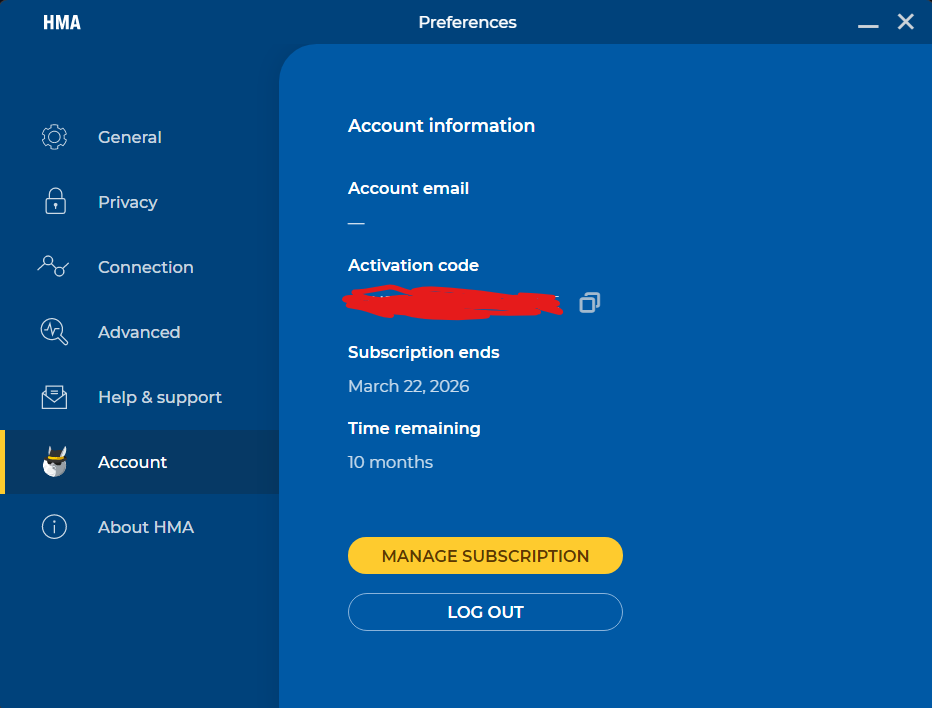Click the Advanced magnifier pulse icon

(x=54, y=332)
